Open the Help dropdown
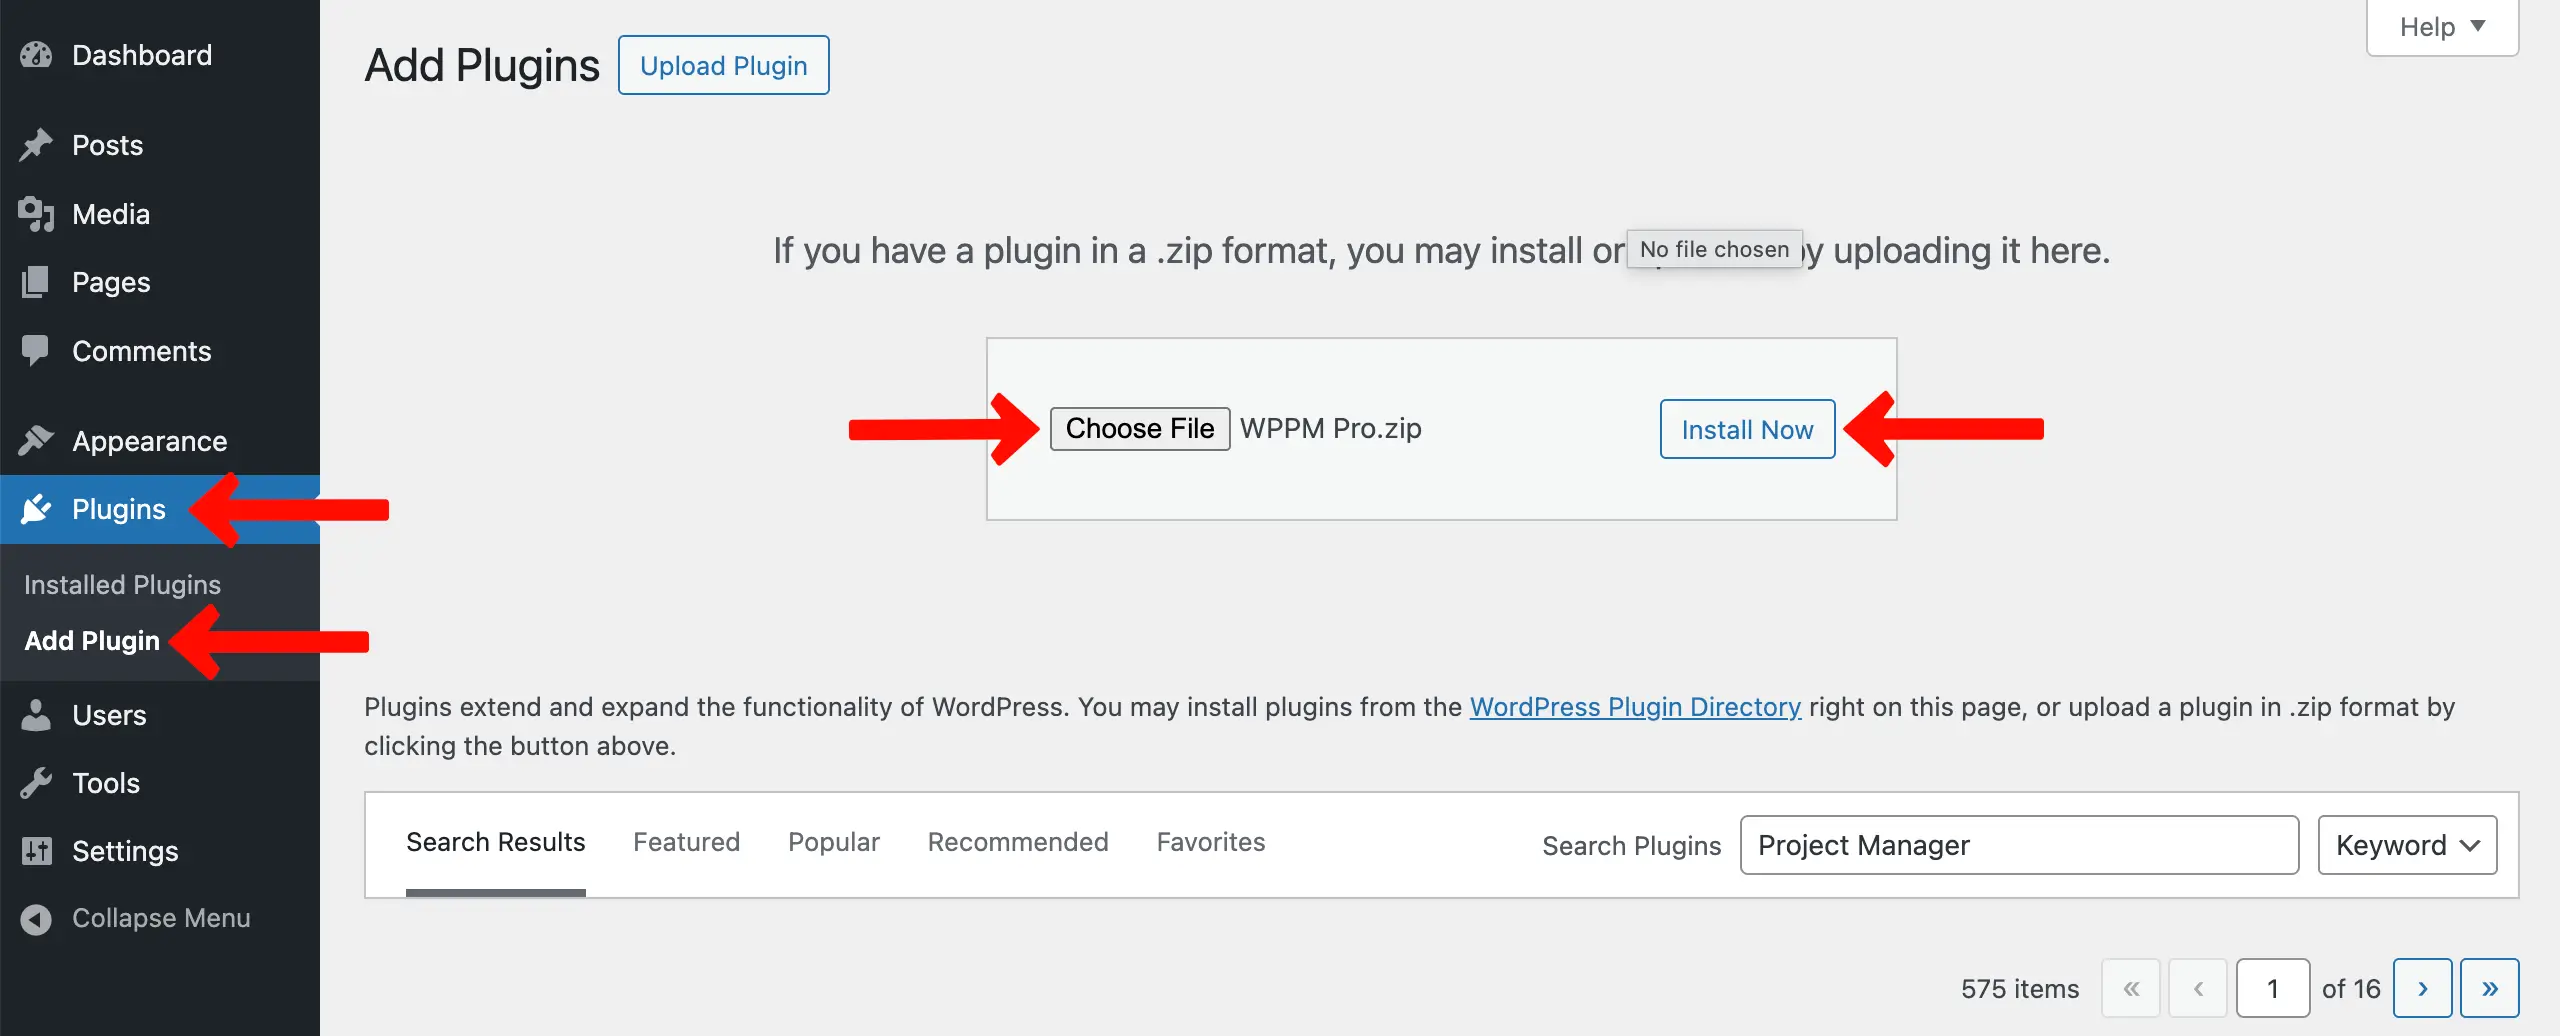 point(2440,27)
